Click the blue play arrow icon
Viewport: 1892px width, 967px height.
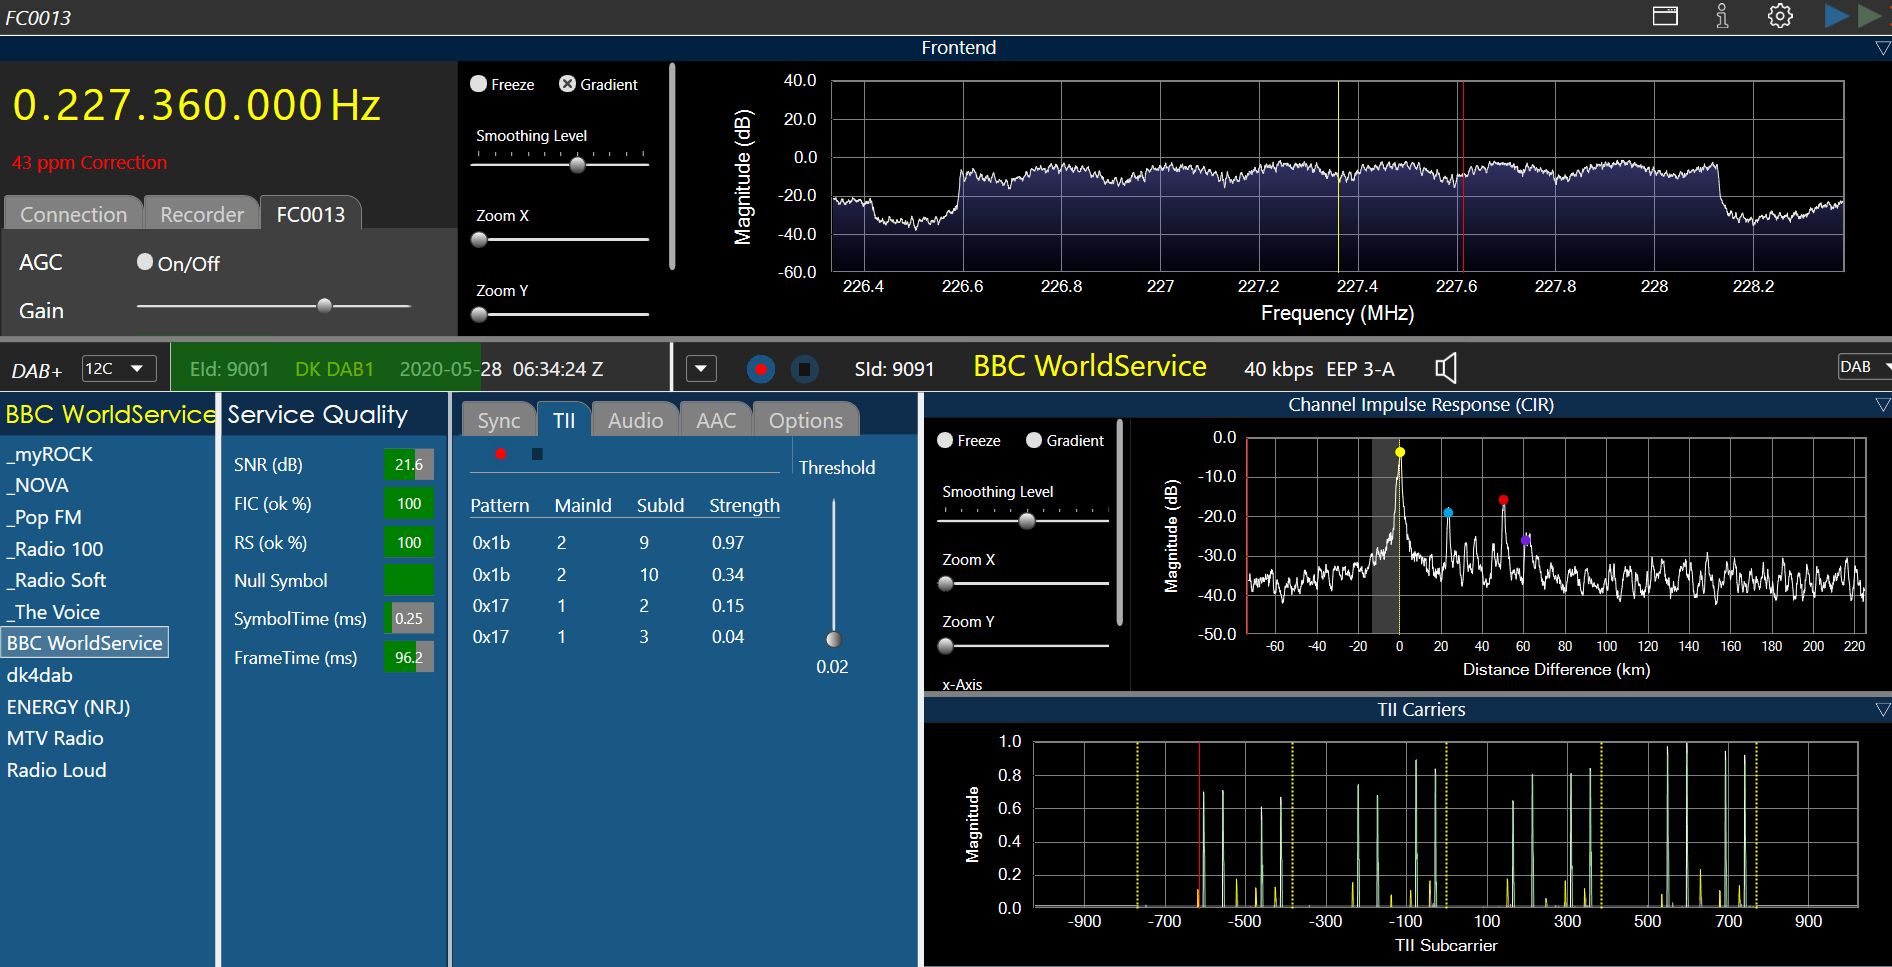click(x=1836, y=16)
